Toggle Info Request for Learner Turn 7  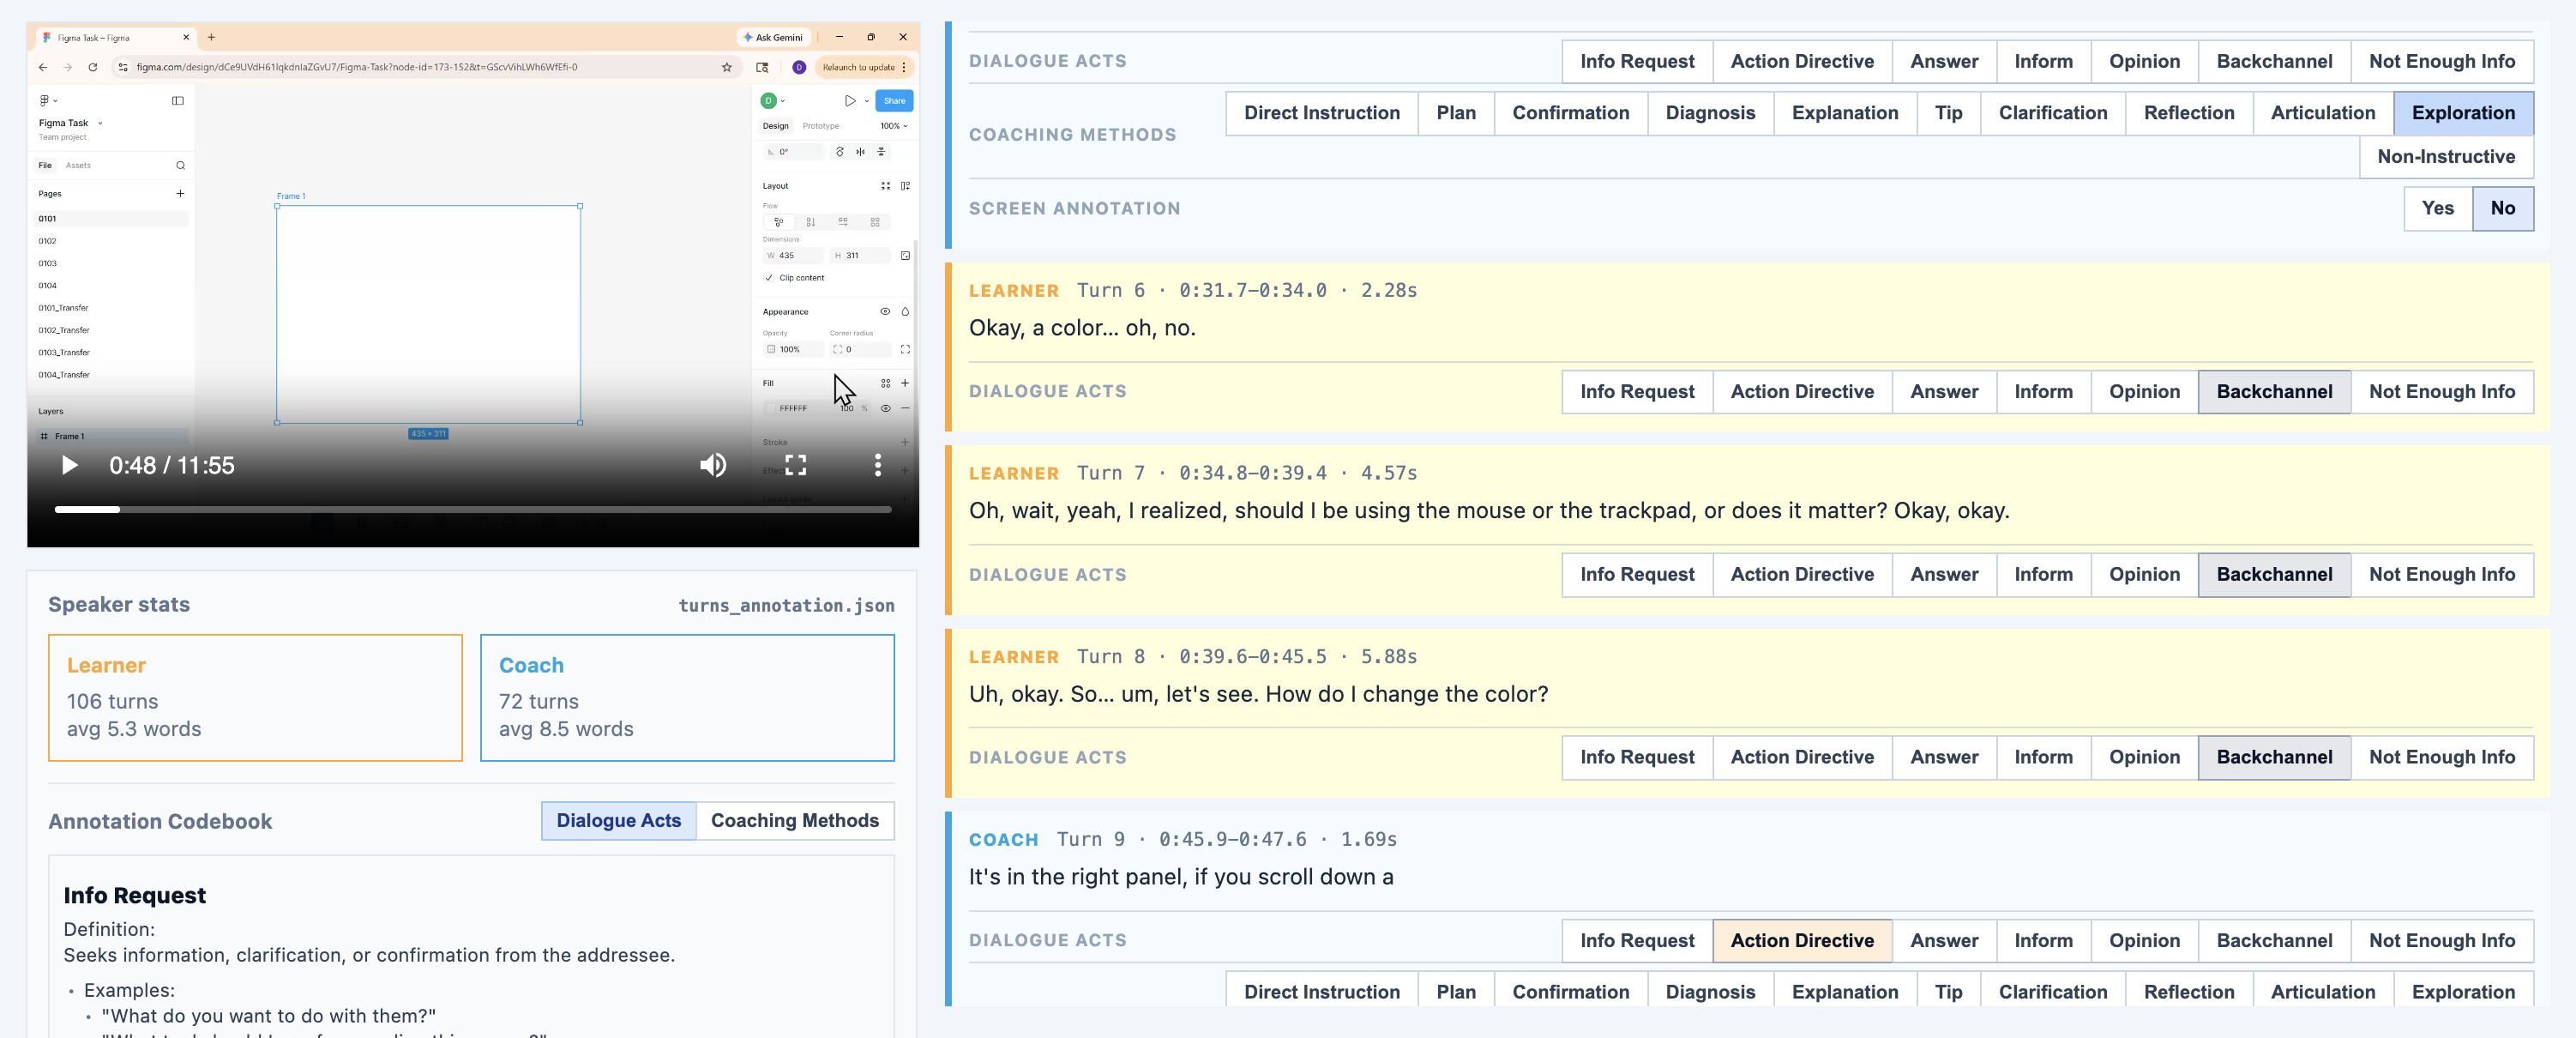tap(1637, 575)
